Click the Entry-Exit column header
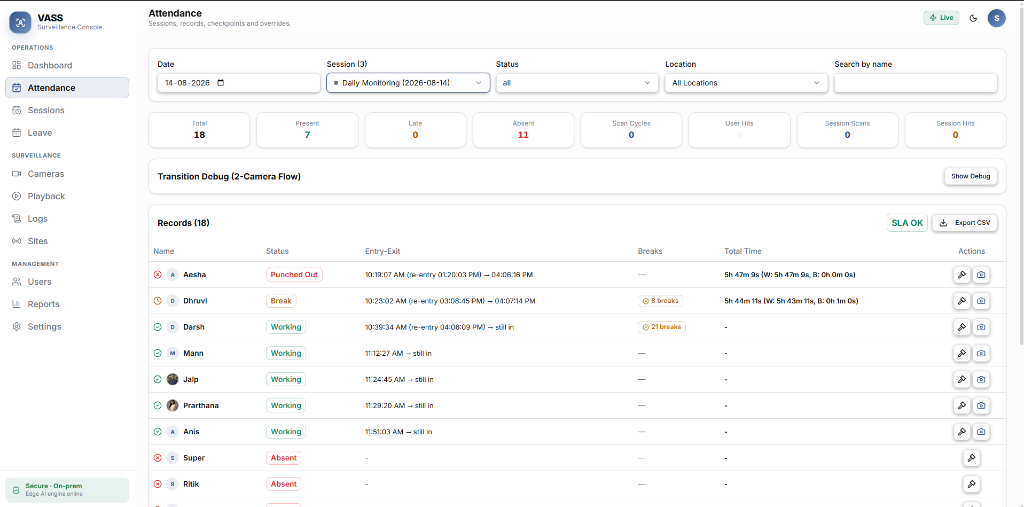Image resolution: width=1024 pixels, height=507 pixels. (381, 251)
